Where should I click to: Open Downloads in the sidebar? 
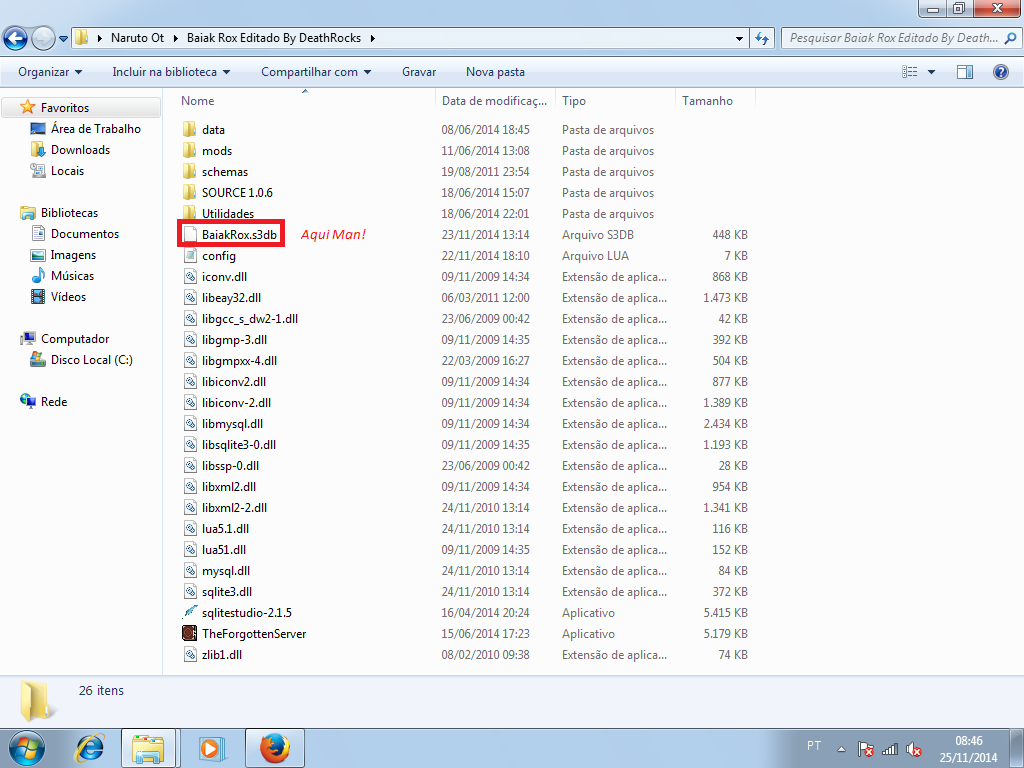(x=80, y=150)
